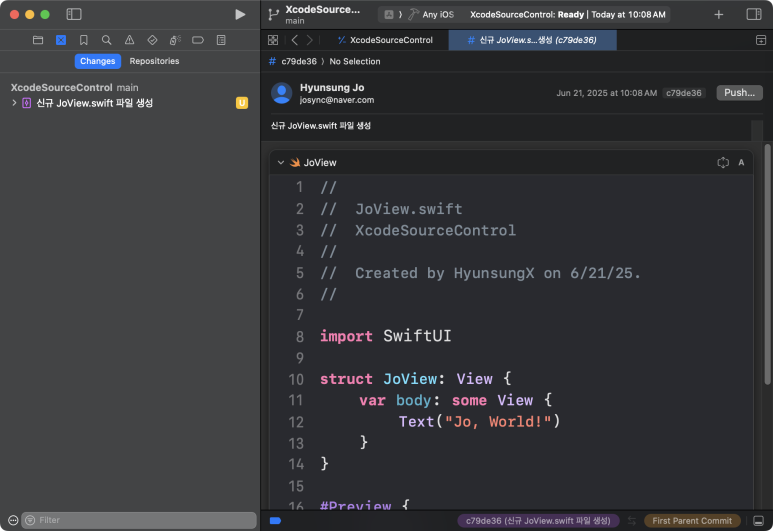Click the swap comparison arrows icon
This screenshot has height=531, width=773.
[x=632, y=521]
